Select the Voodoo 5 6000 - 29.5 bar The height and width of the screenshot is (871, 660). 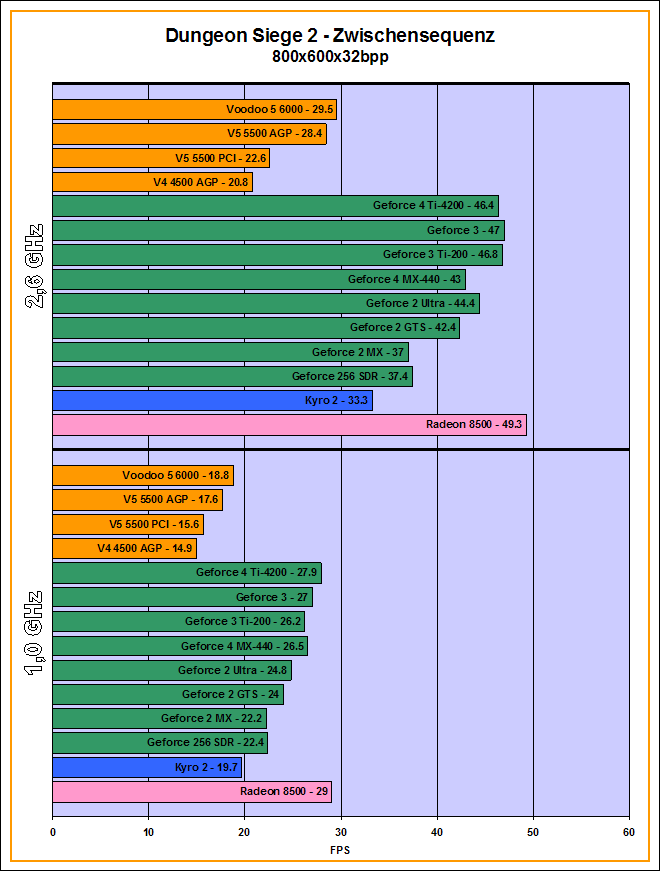[x=194, y=109]
